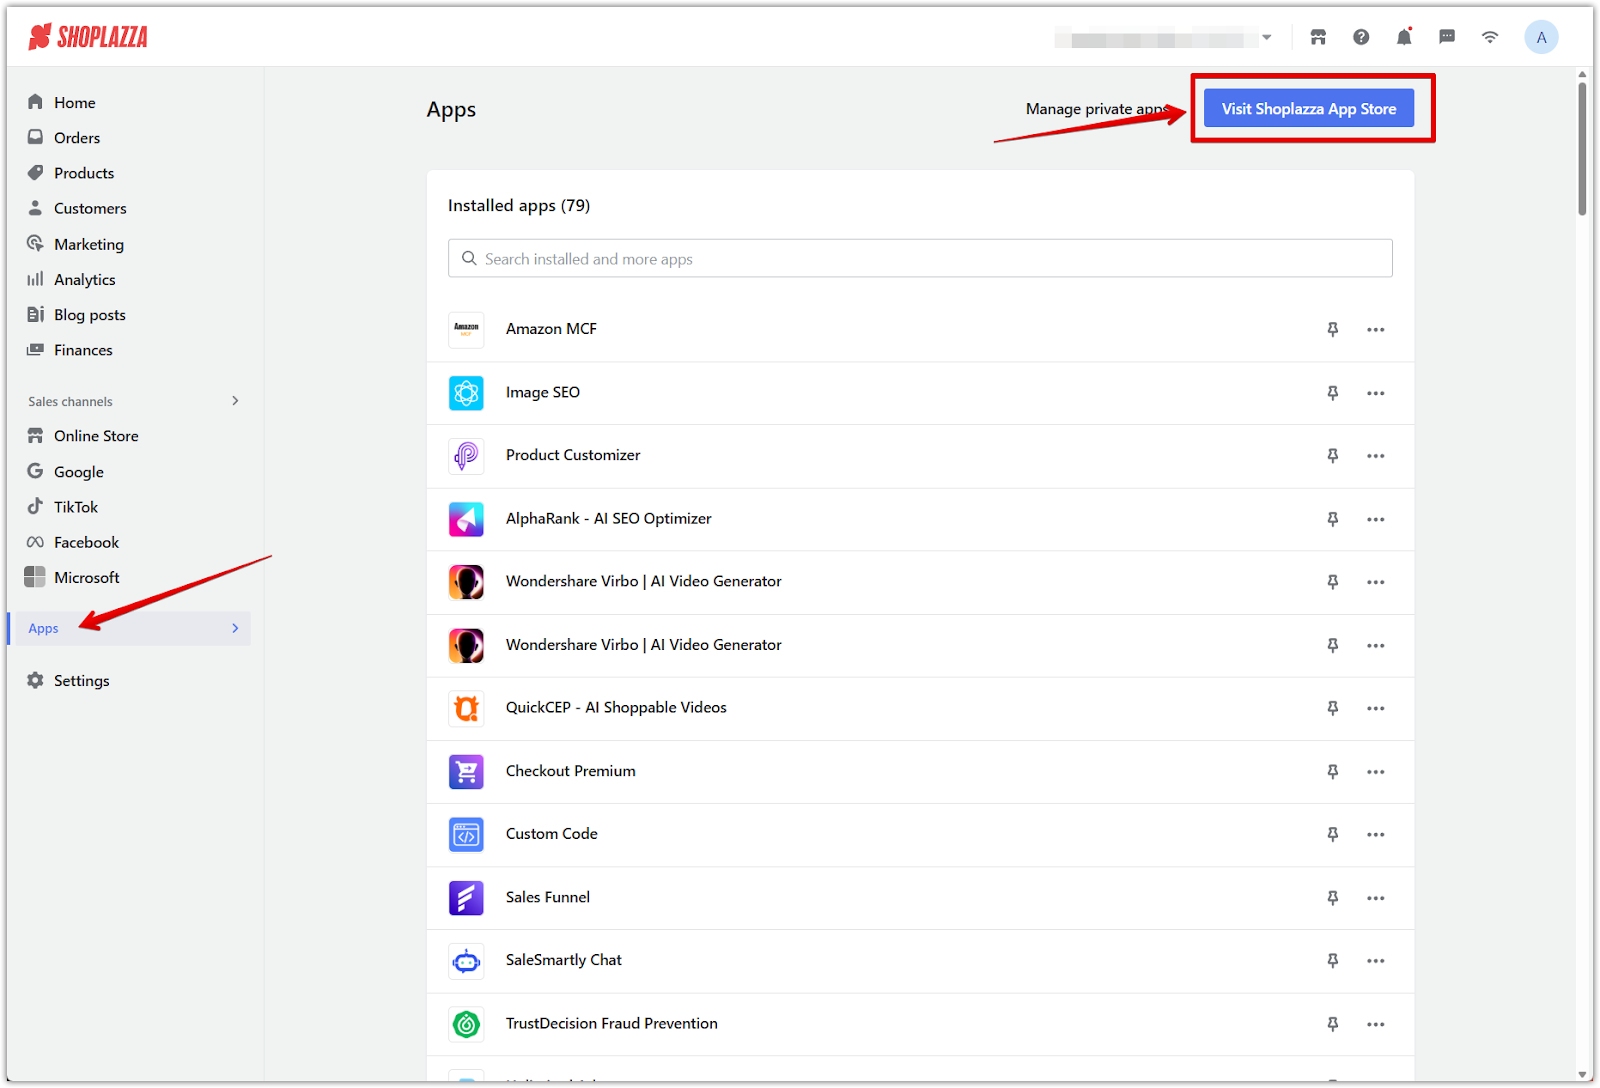The height and width of the screenshot is (1088, 1600).
Task: Click the Shoplazza logo
Action: click(x=88, y=37)
